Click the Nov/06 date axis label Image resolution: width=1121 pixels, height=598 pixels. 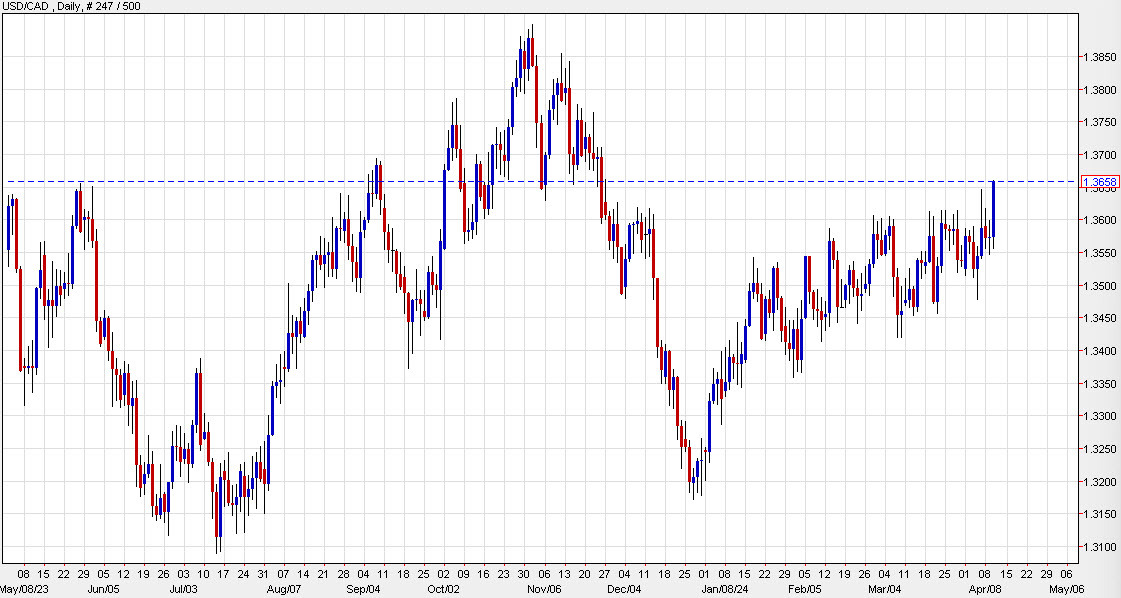click(x=544, y=589)
